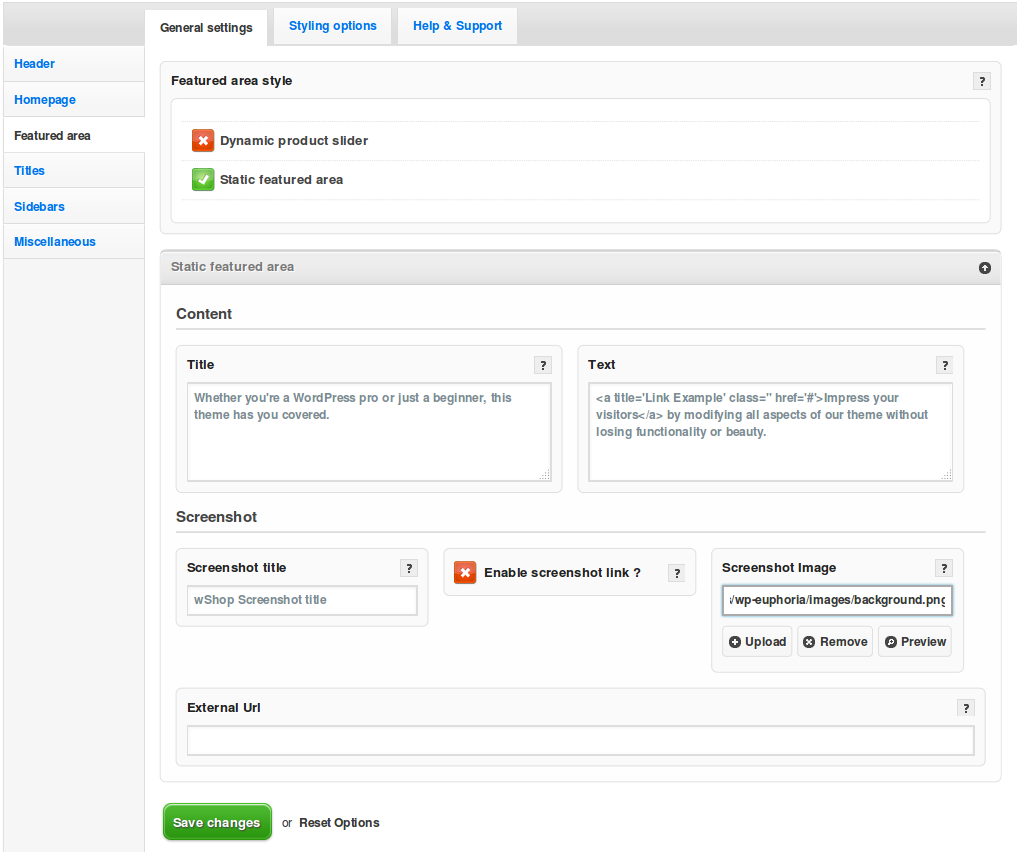1017x852 pixels.
Task: Show help for Screenshot Image
Action: [x=944, y=568]
